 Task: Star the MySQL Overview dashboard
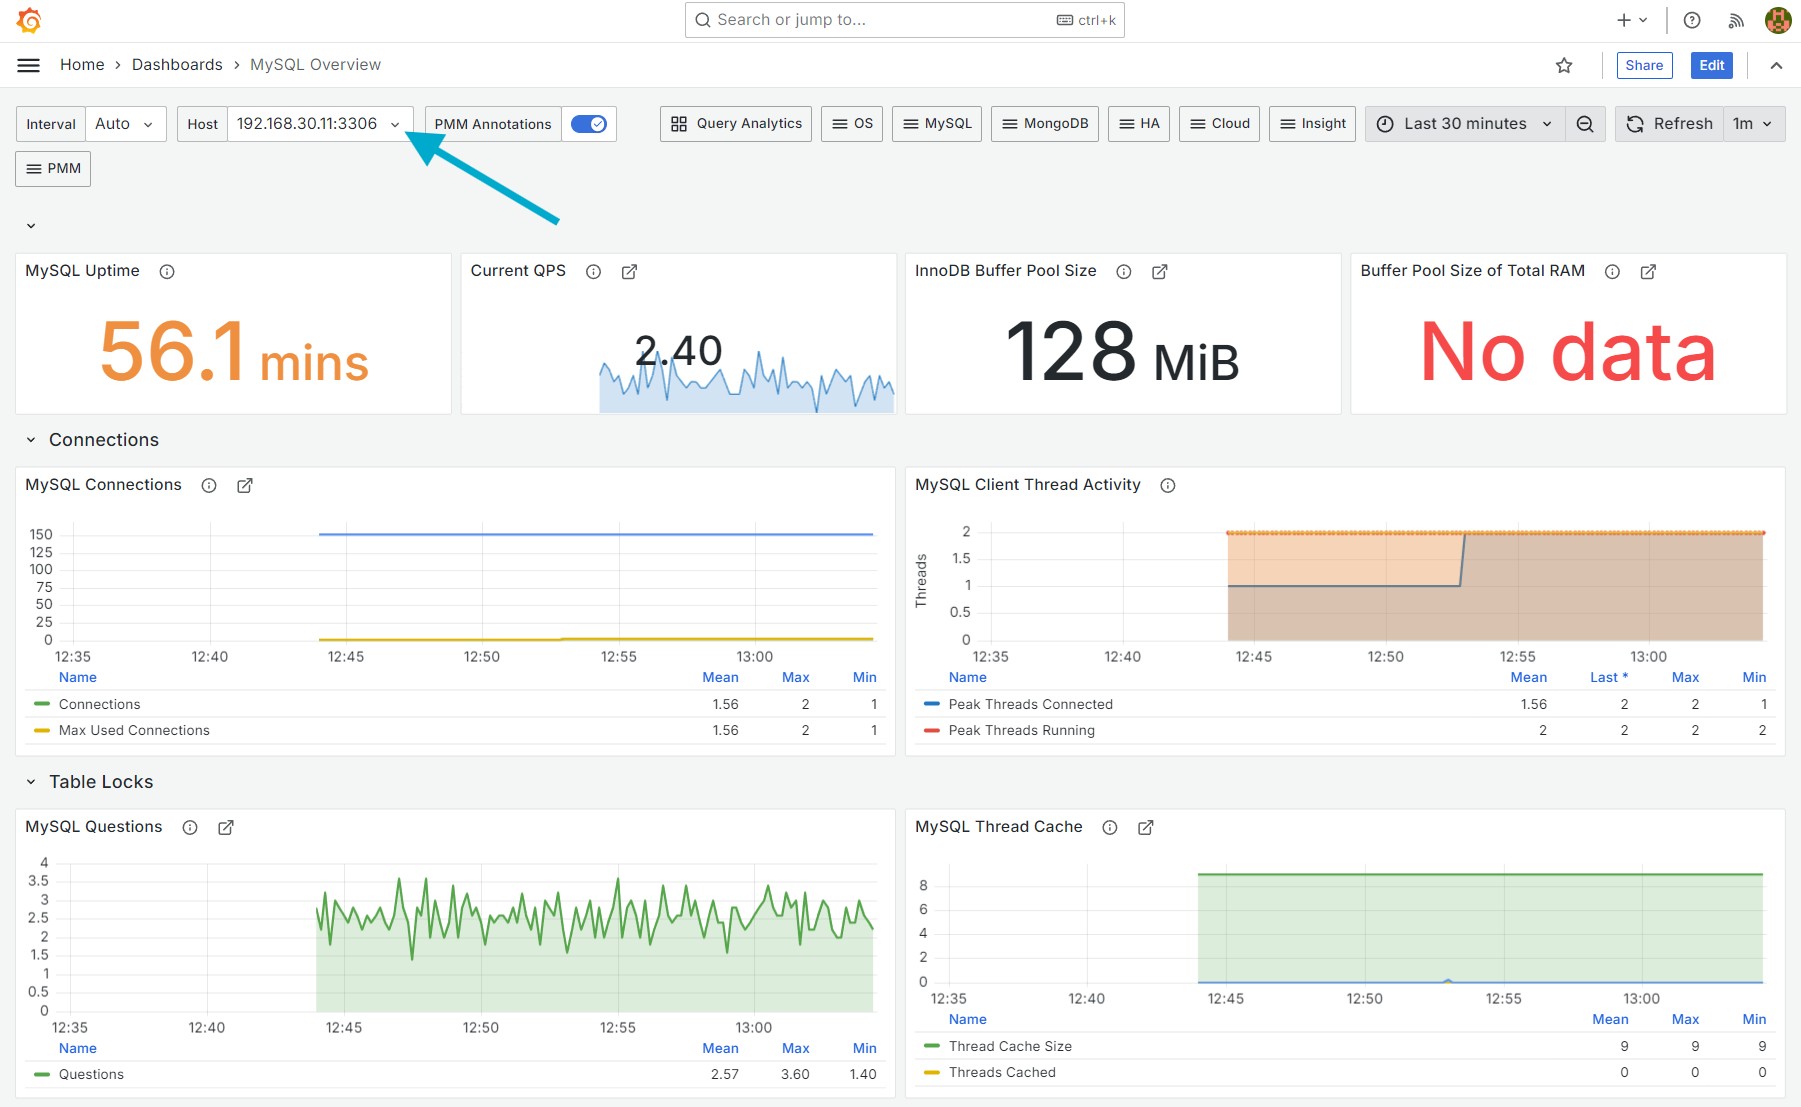(1564, 65)
